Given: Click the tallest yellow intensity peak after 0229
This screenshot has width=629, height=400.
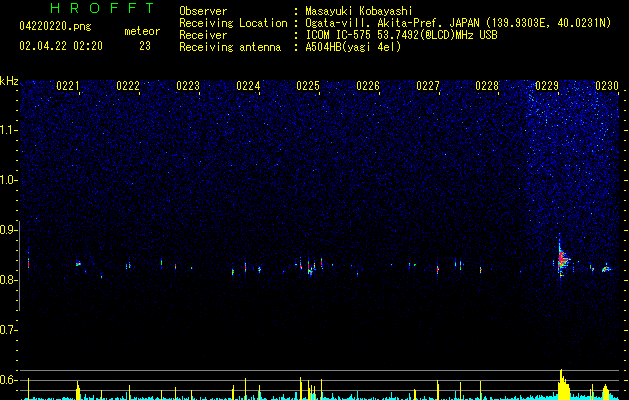Looking at the screenshot, I should [562, 384].
